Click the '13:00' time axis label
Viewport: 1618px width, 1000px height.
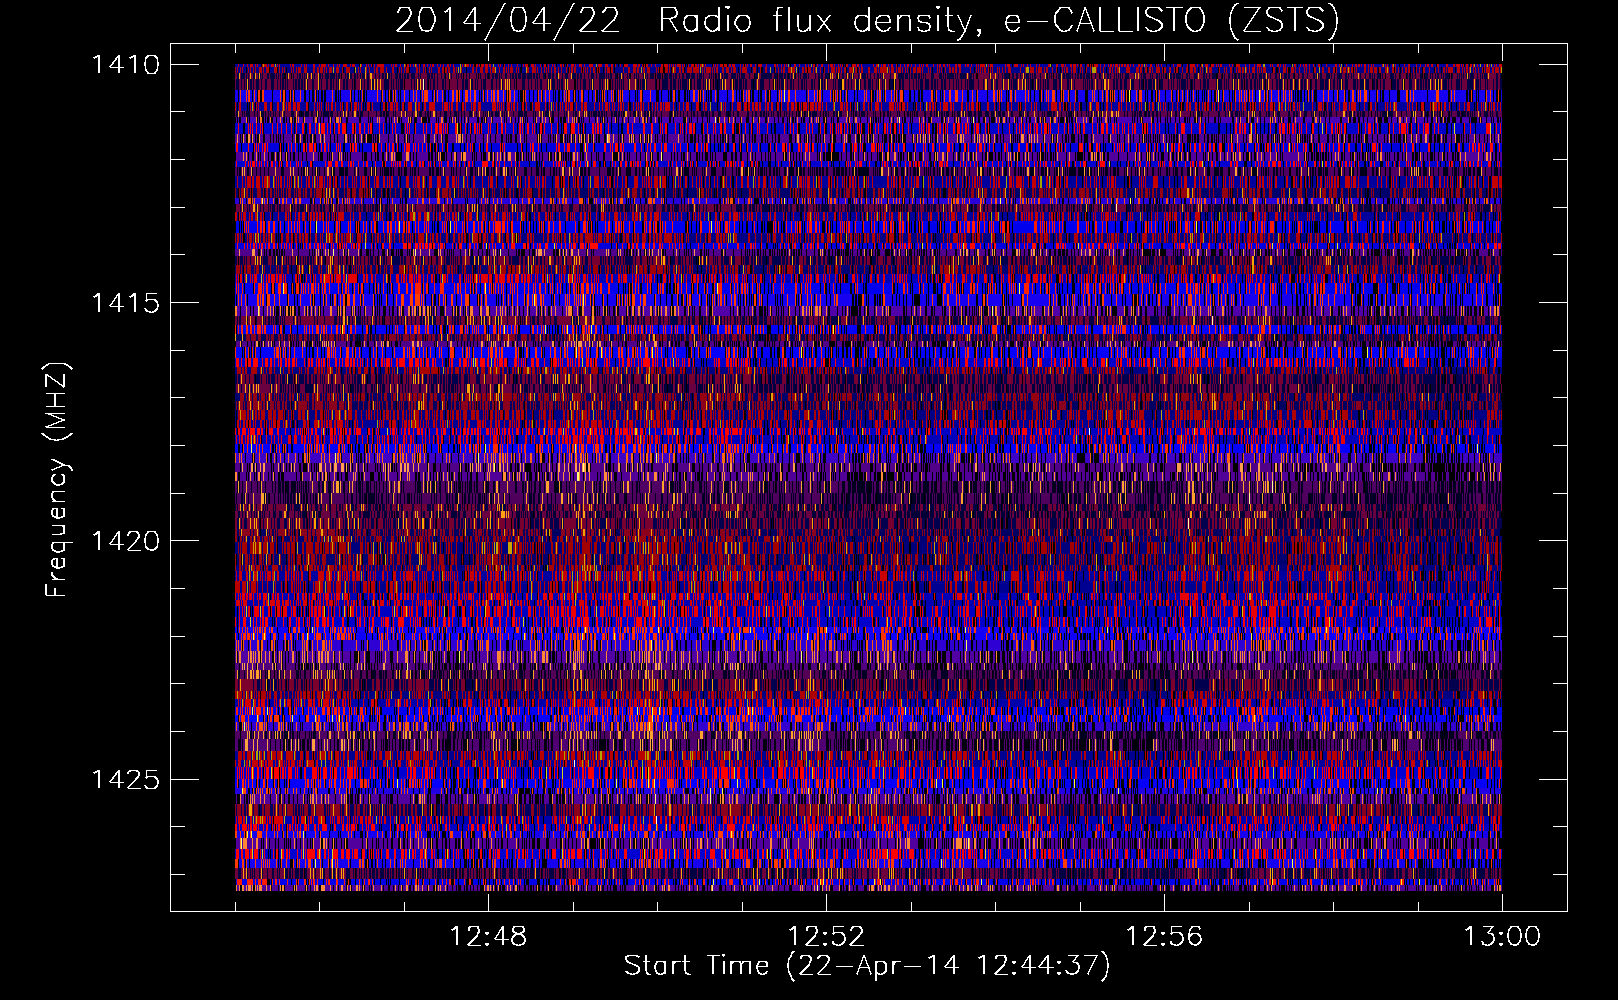click(1502, 937)
